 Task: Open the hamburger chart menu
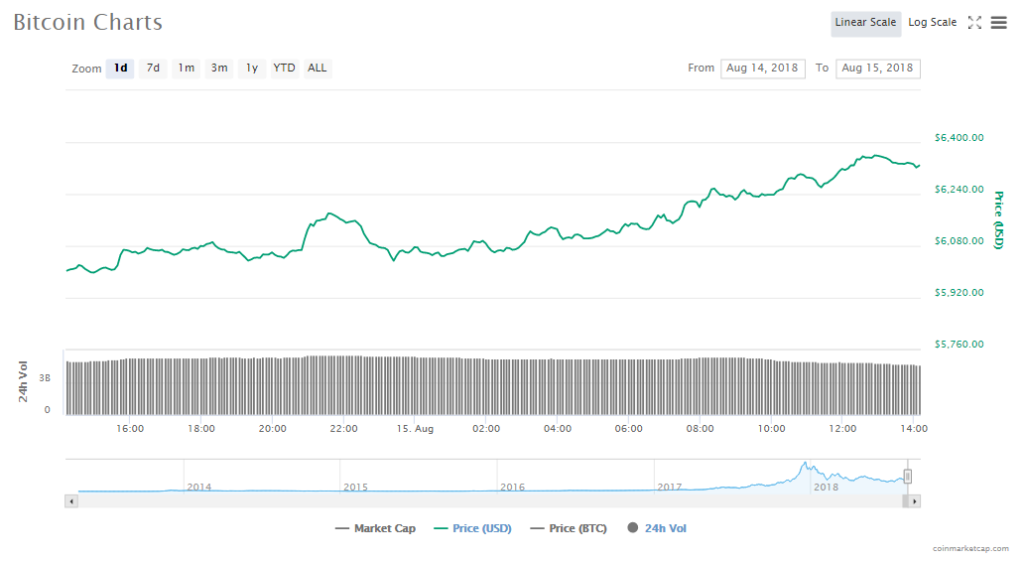pos(998,23)
